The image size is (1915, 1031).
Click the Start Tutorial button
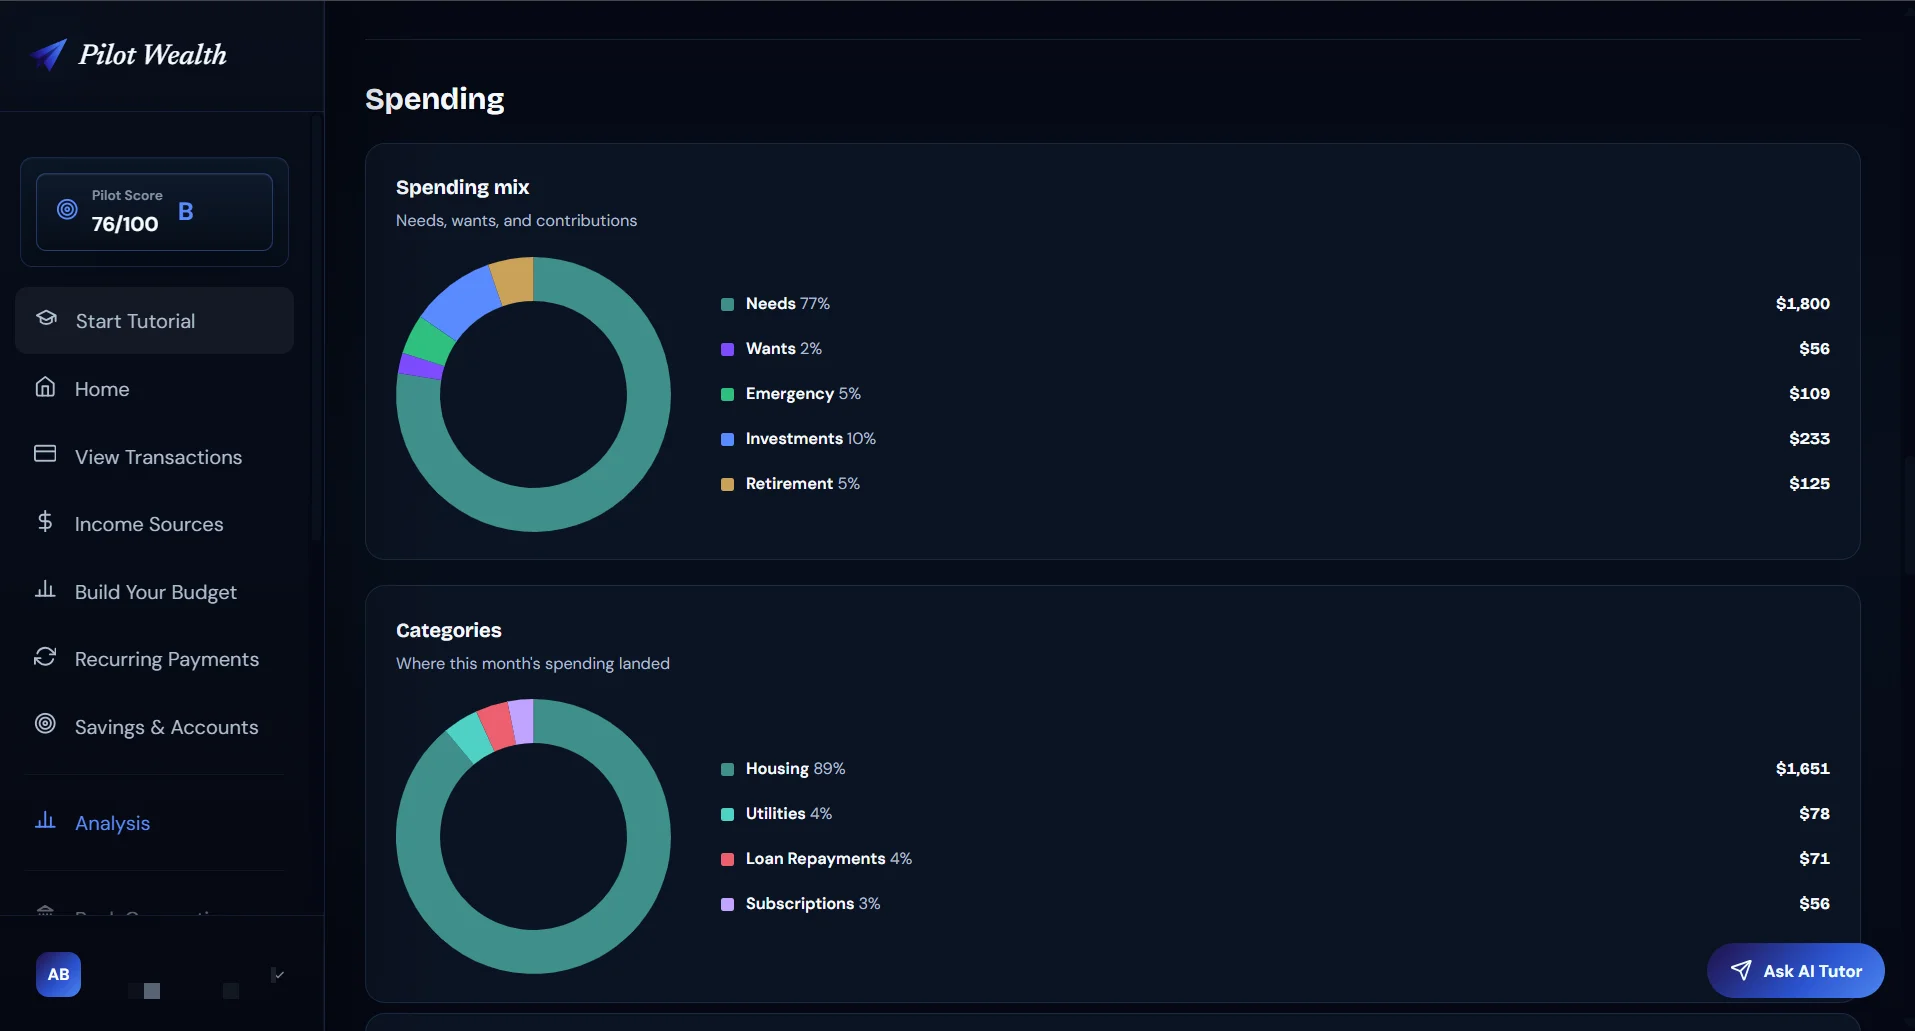coord(154,320)
